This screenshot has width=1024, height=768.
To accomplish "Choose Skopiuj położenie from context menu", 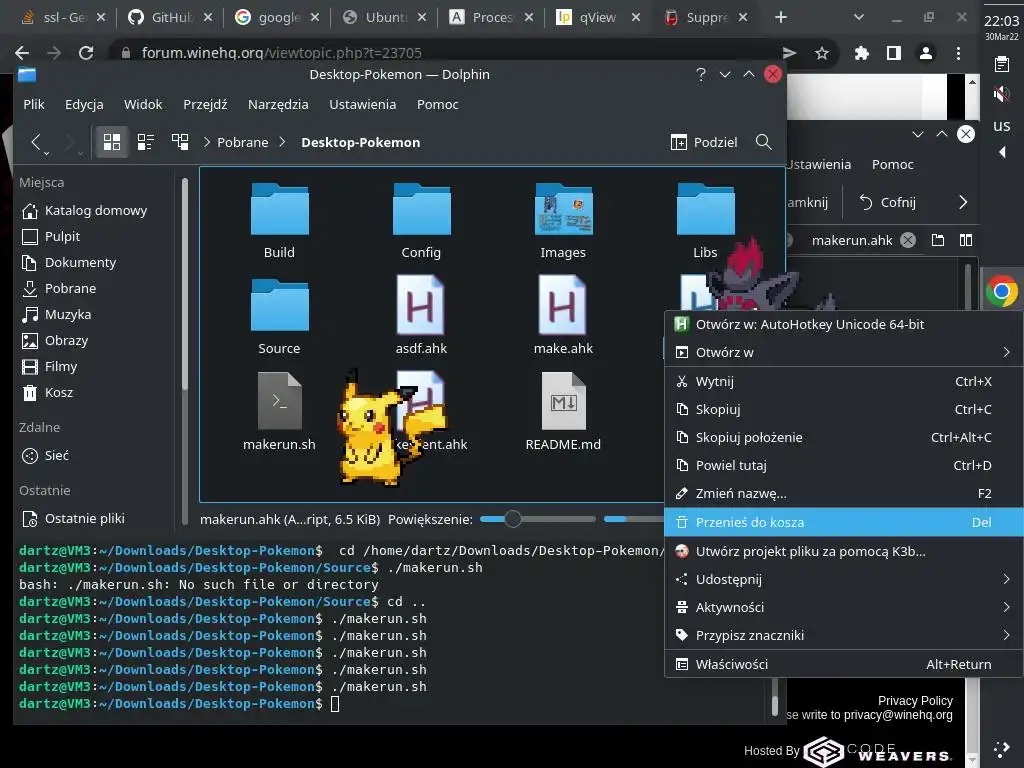I will coord(843,438).
